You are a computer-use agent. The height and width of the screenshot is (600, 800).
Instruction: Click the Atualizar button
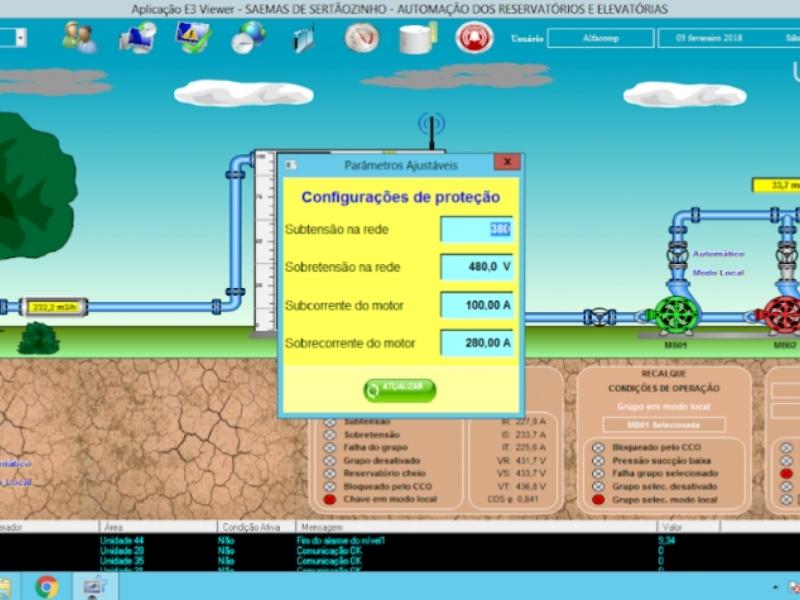coord(400,389)
